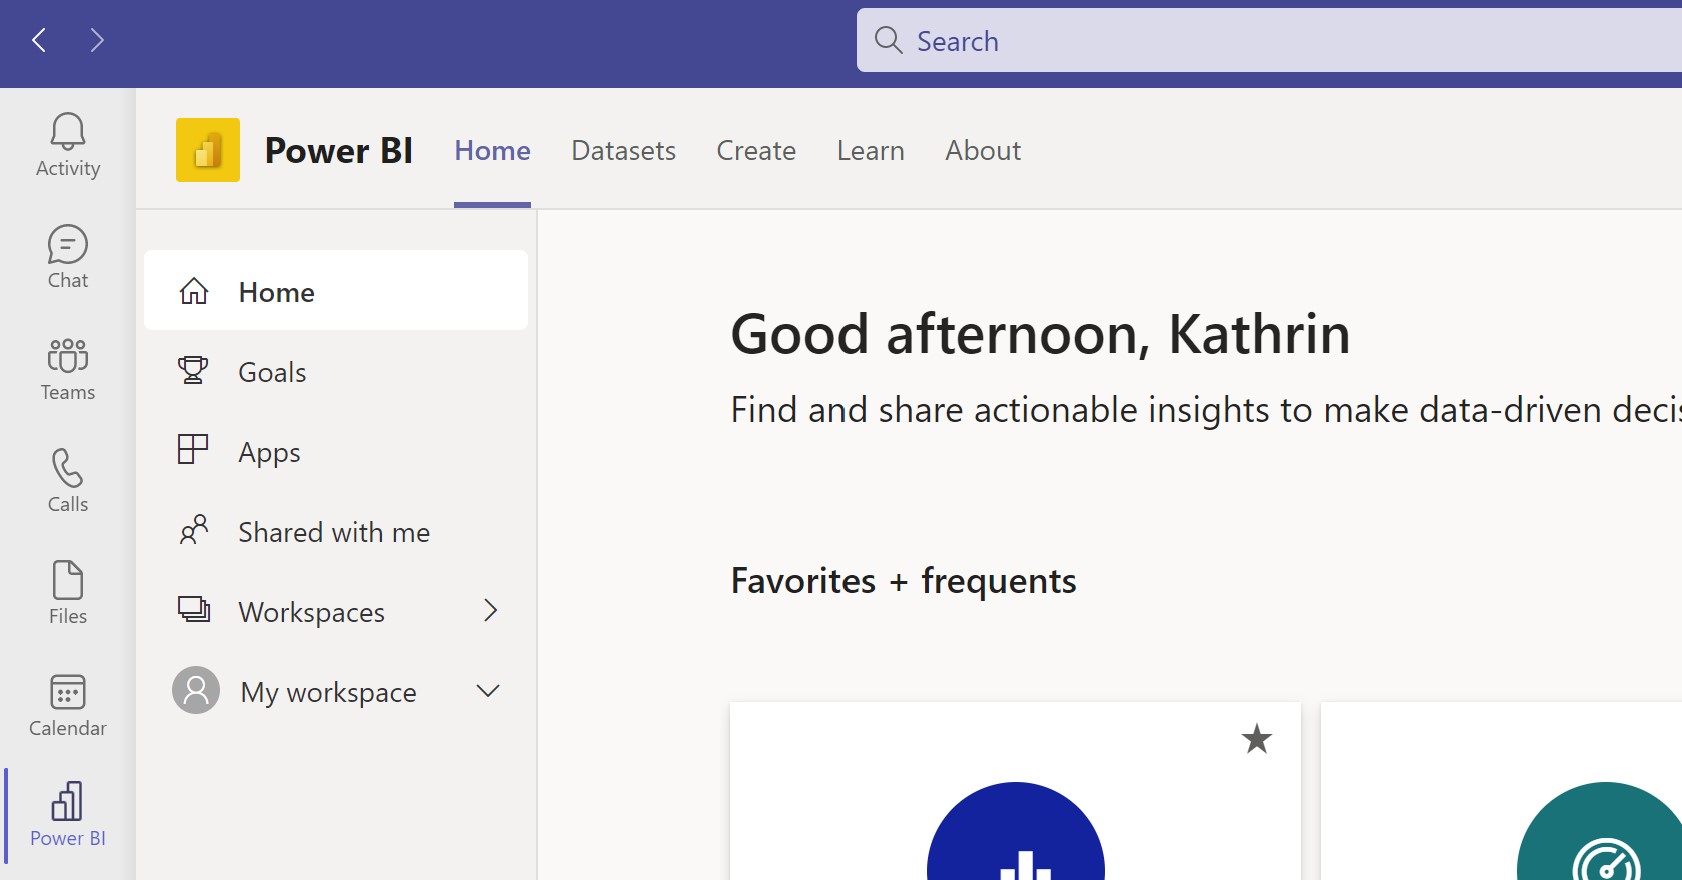1682x880 pixels.
Task: Open Apps in navigation pane
Action: [x=336, y=452]
